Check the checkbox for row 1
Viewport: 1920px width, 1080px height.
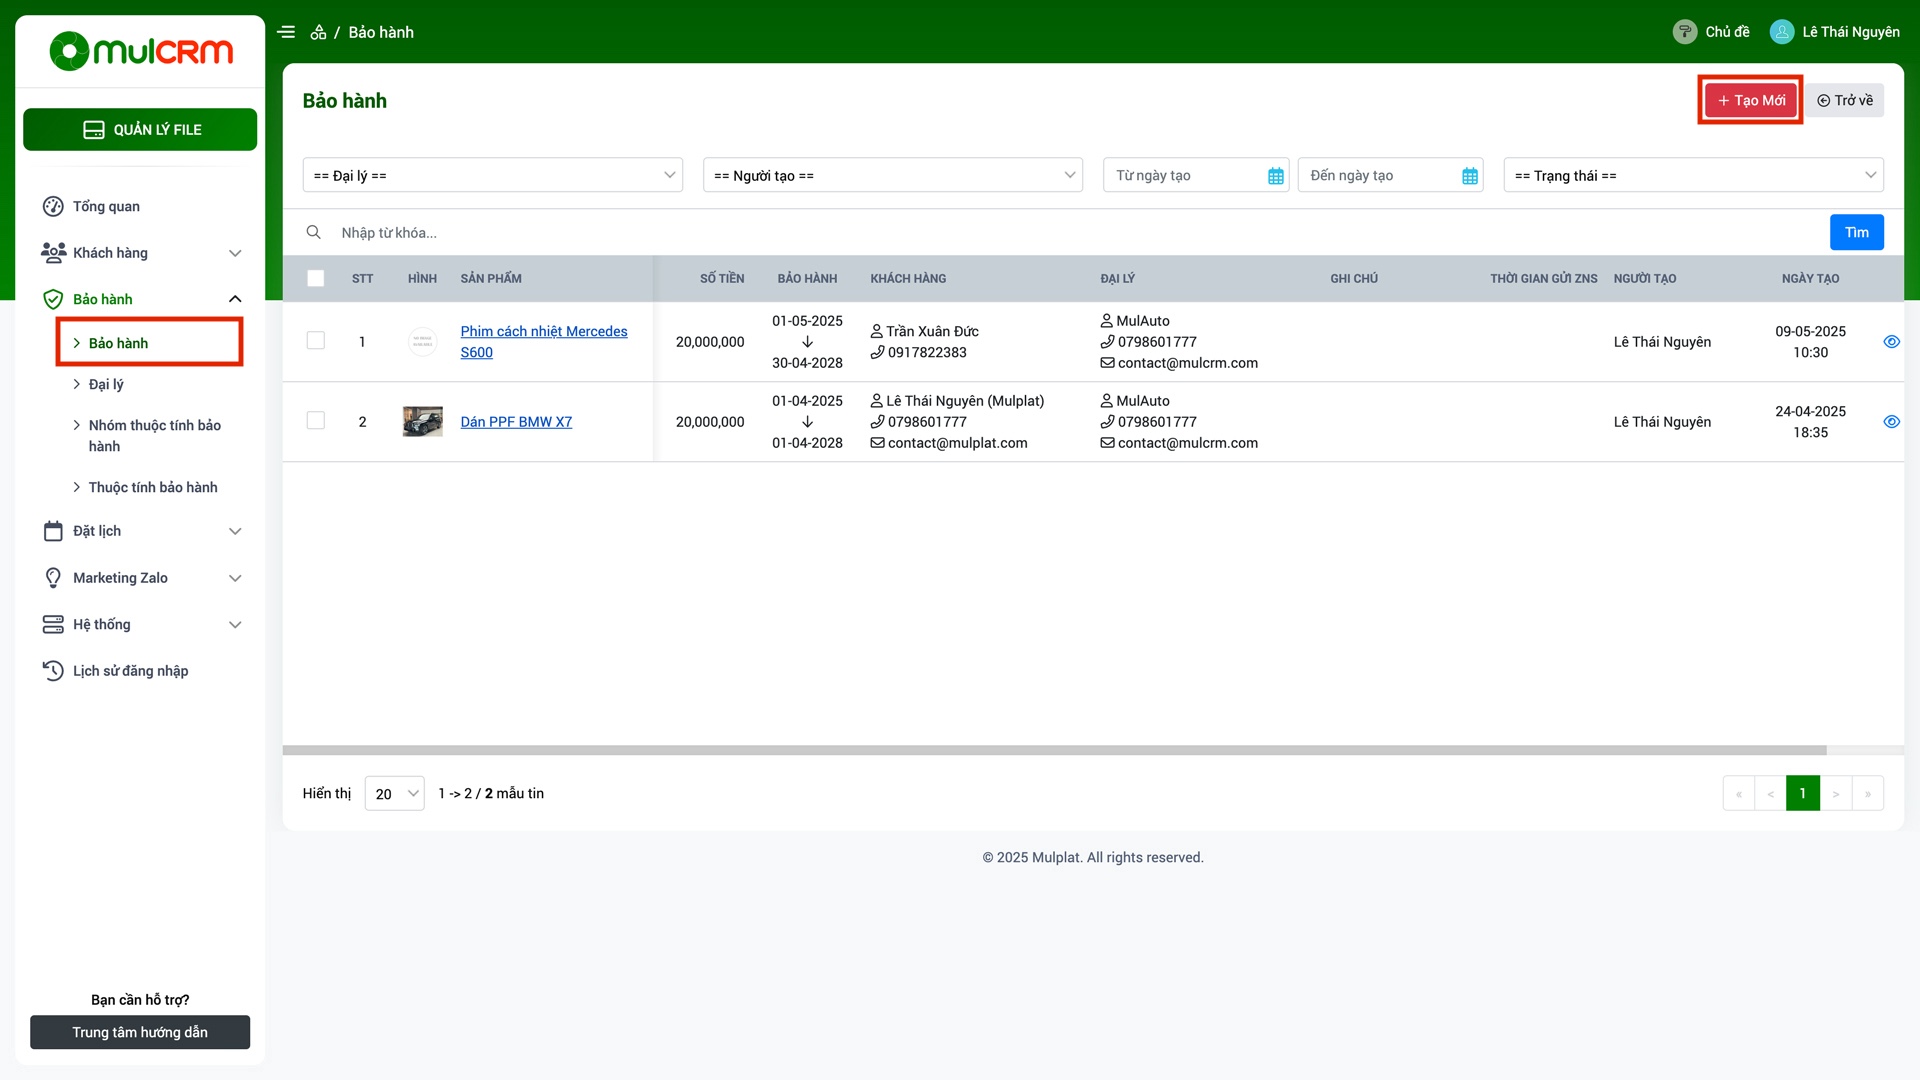point(316,341)
